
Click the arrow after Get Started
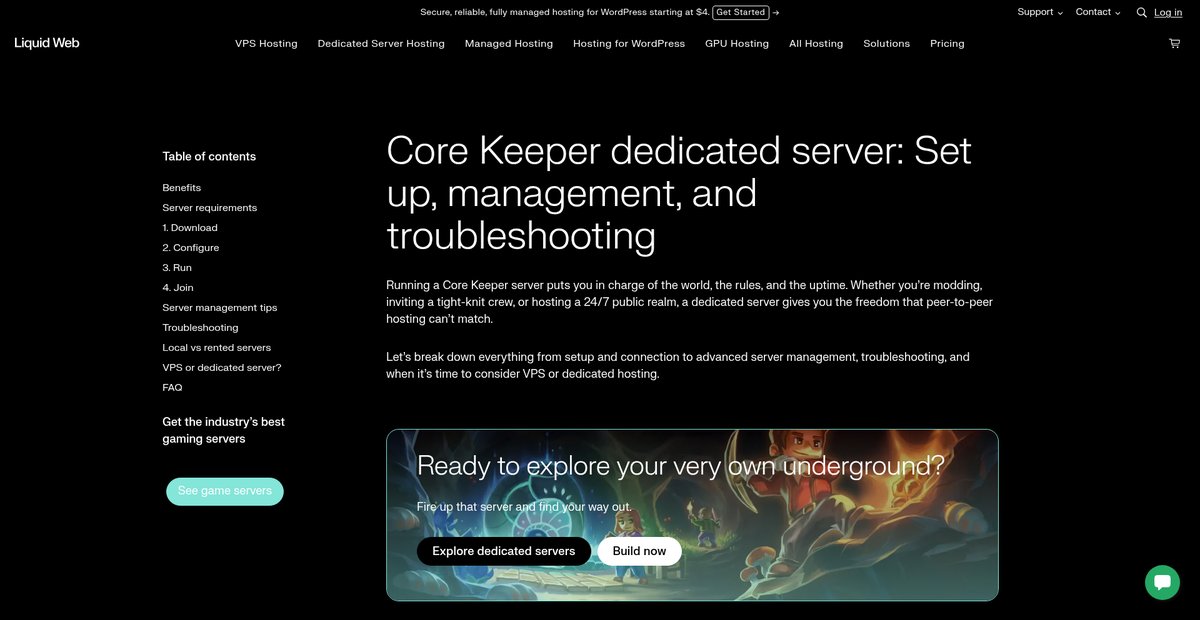776,13
